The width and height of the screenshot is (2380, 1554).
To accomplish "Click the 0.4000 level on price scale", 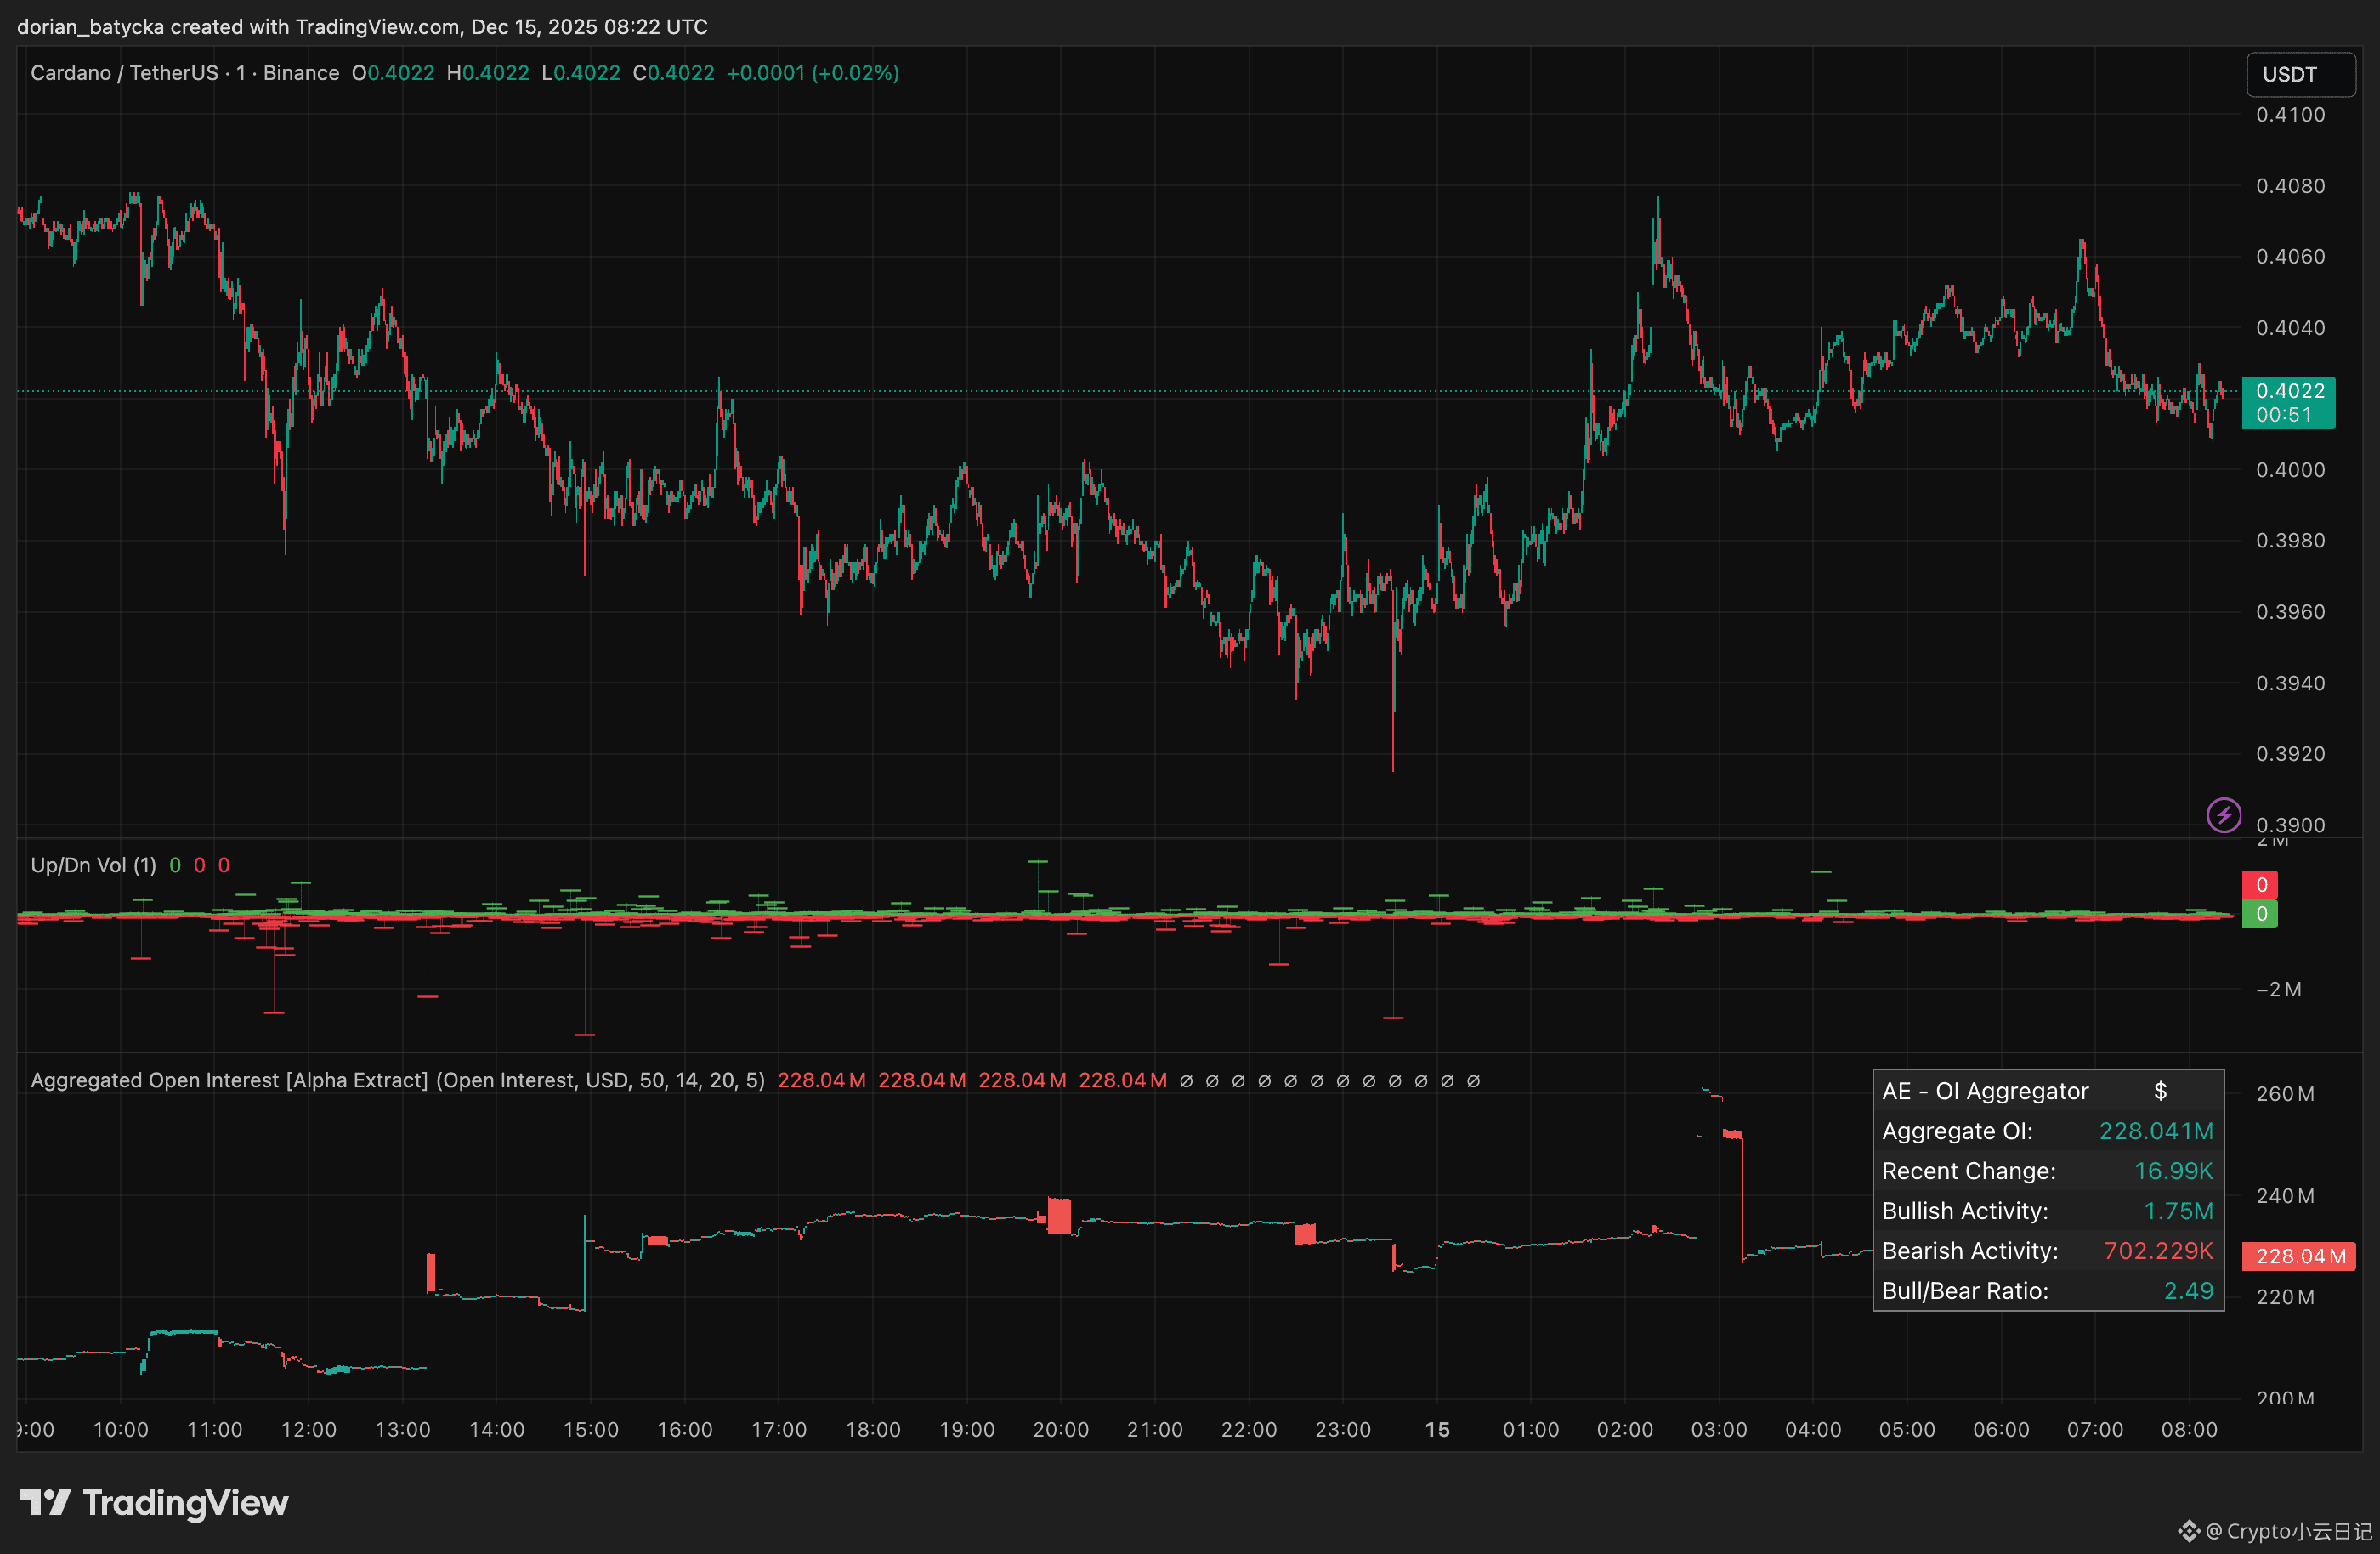I will click(x=2290, y=470).
